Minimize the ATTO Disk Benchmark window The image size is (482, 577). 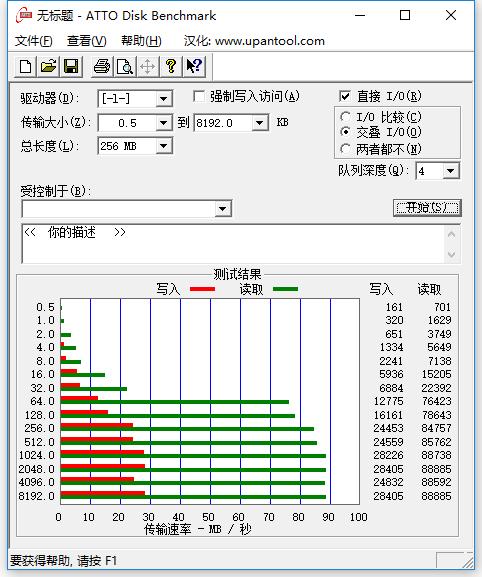(x=360, y=15)
